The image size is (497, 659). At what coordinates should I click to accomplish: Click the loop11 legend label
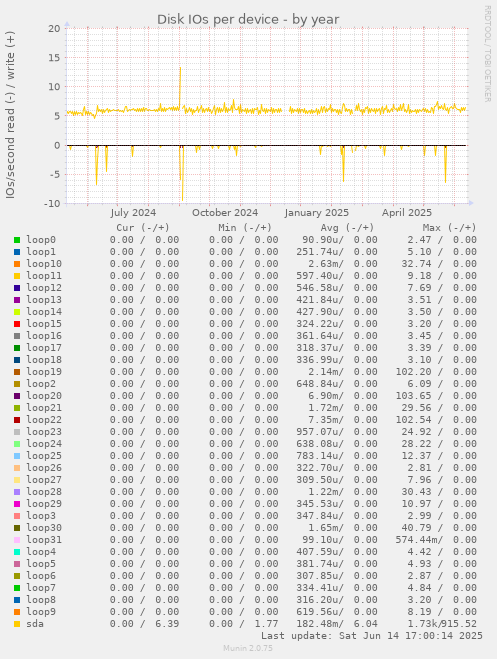(x=44, y=276)
